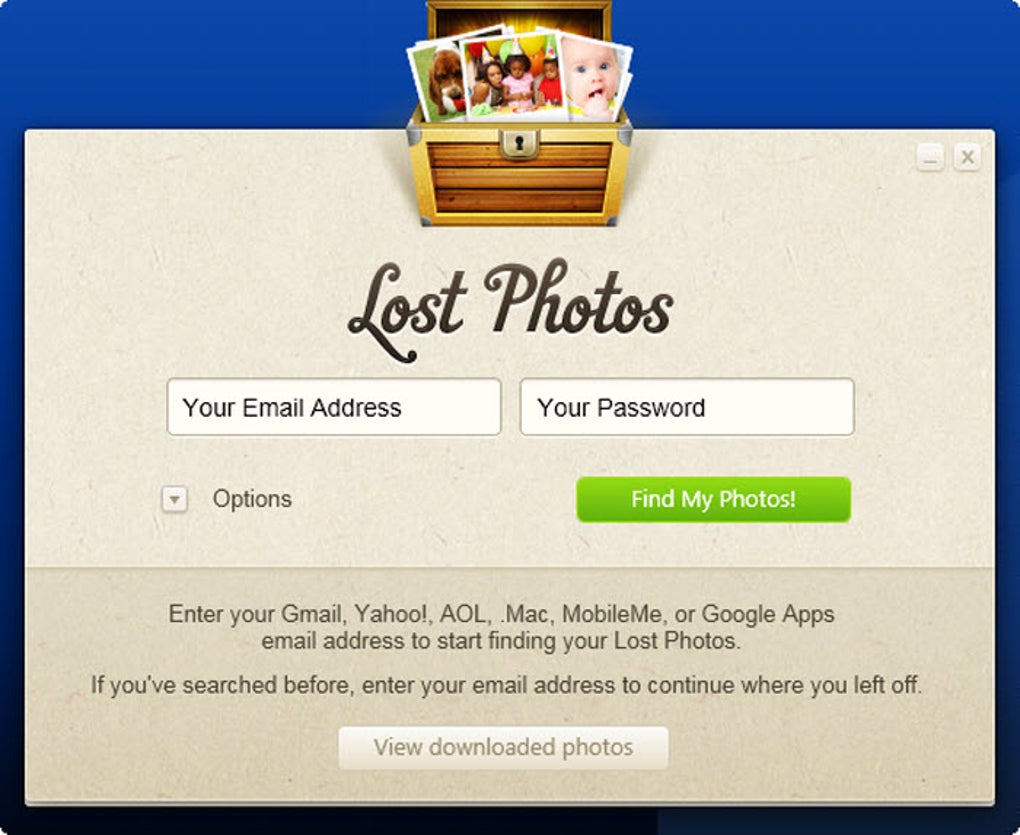
Task: Focus the Your Password field
Action: [687, 407]
